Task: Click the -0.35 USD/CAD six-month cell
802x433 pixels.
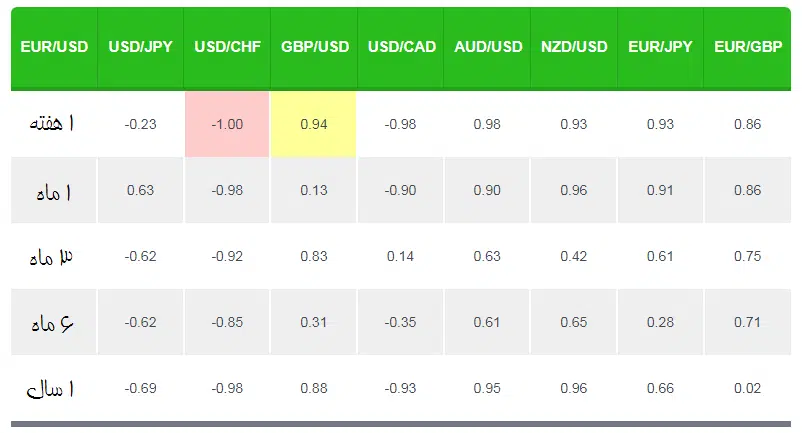Action: pyautogui.click(x=400, y=322)
